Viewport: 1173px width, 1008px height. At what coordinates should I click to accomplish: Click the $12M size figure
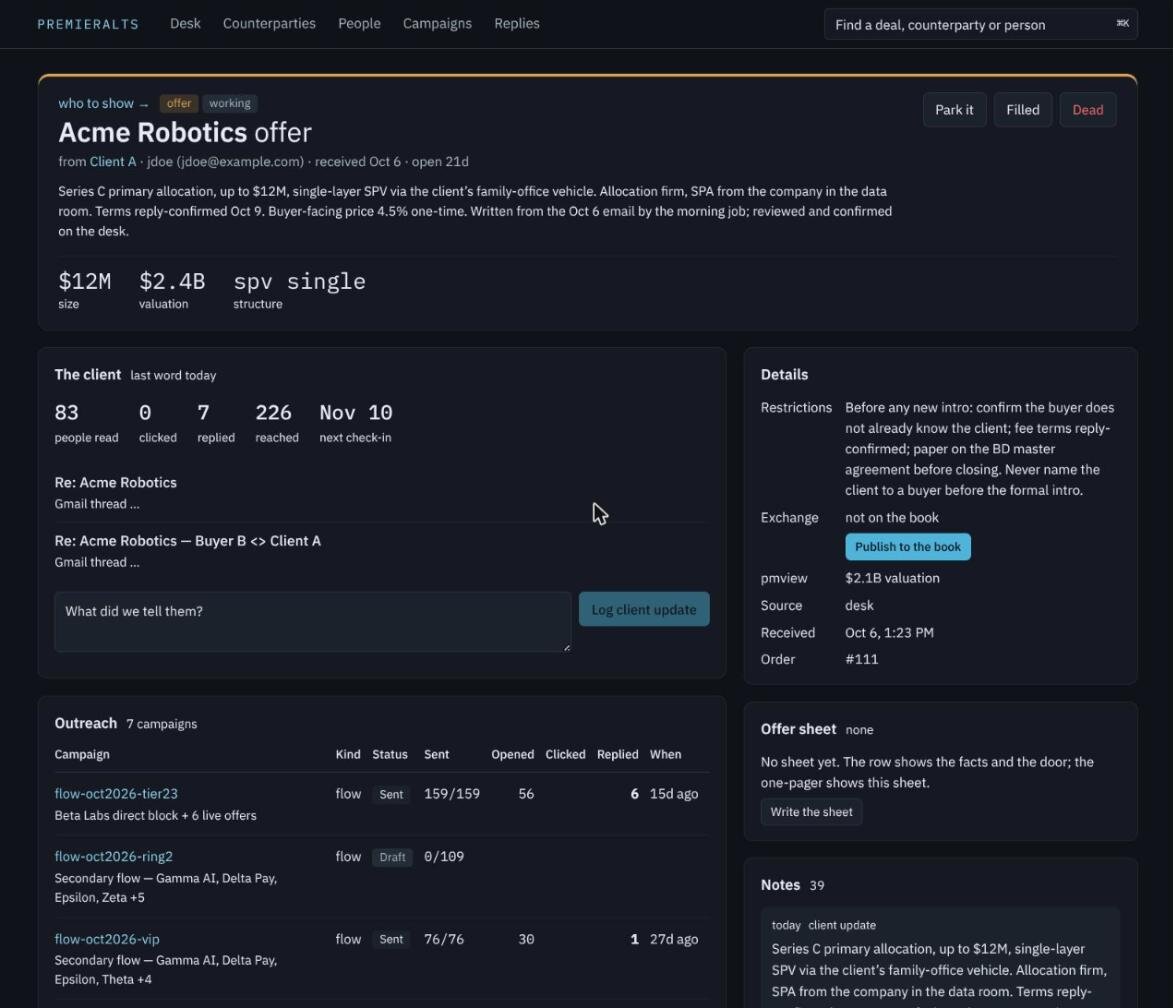[x=85, y=281]
